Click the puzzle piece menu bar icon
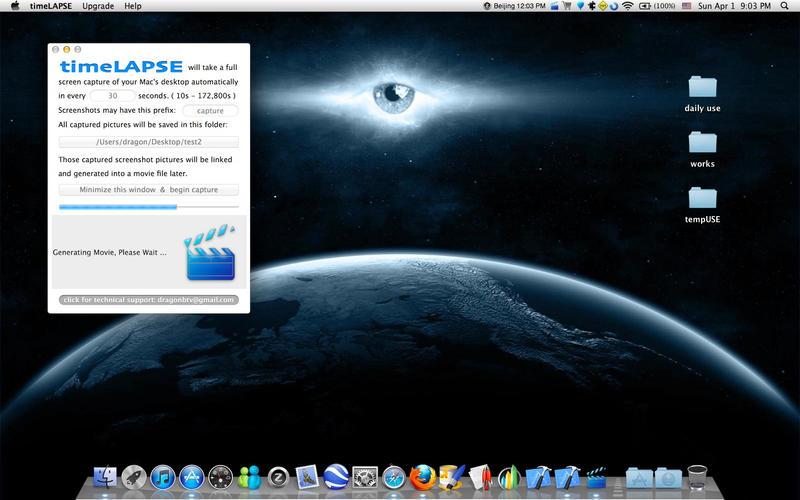 point(591,6)
